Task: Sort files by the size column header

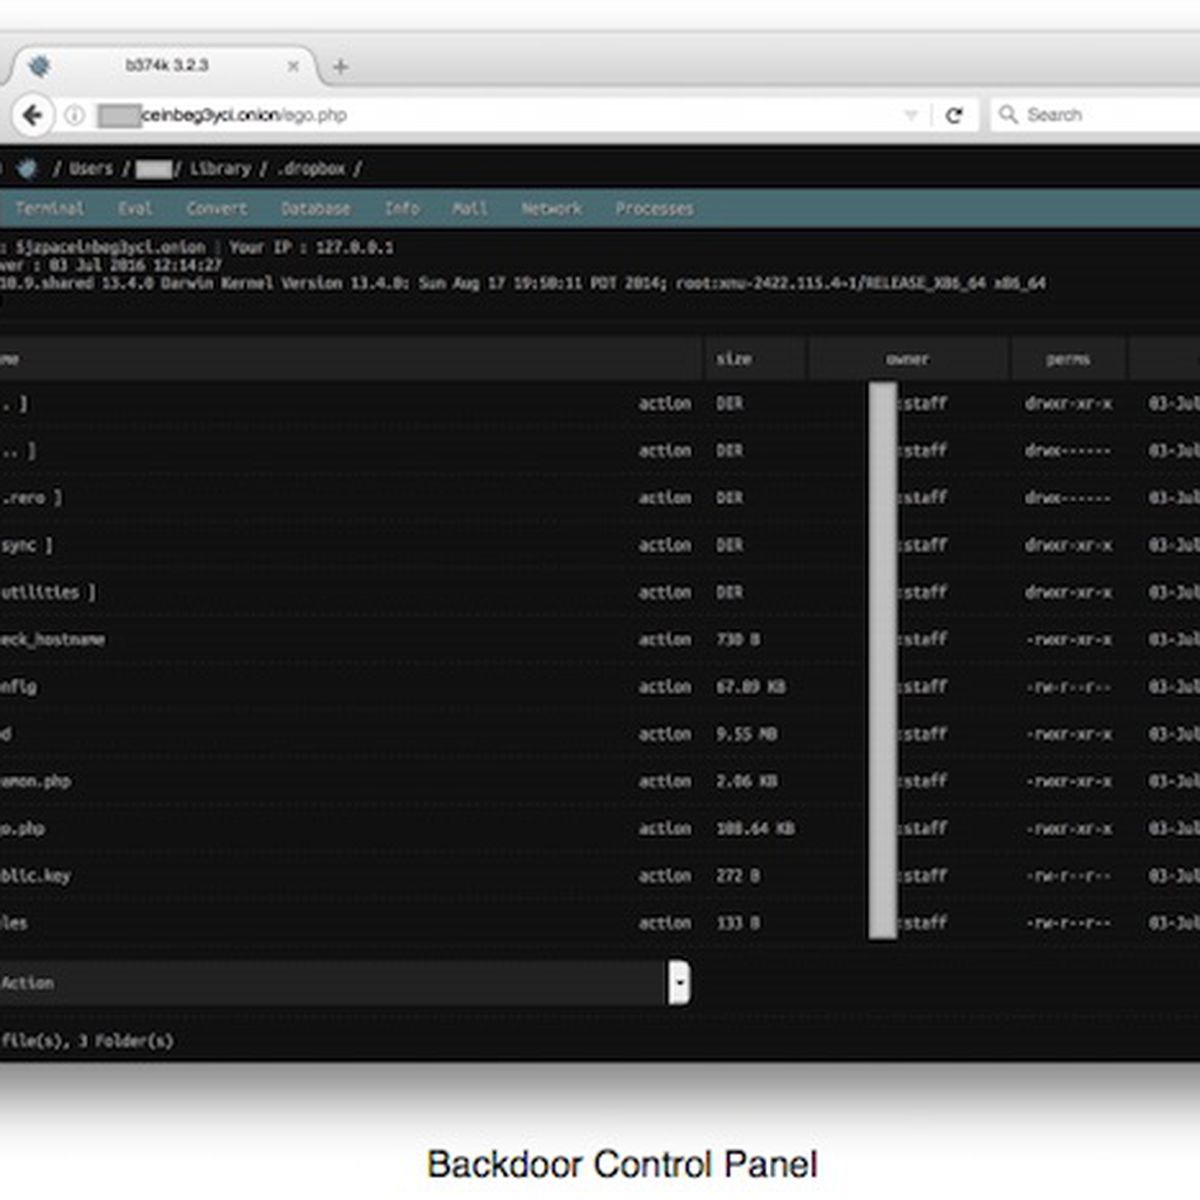Action: (733, 359)
